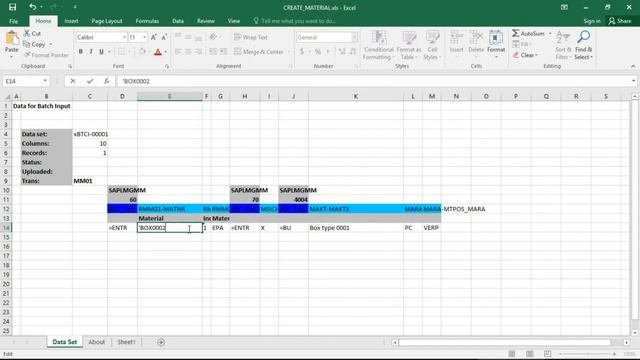The width and height of the screenshot is (640, 360).
Task: Open Merge & Center dropdown arrow
Action: pos(289,52)
